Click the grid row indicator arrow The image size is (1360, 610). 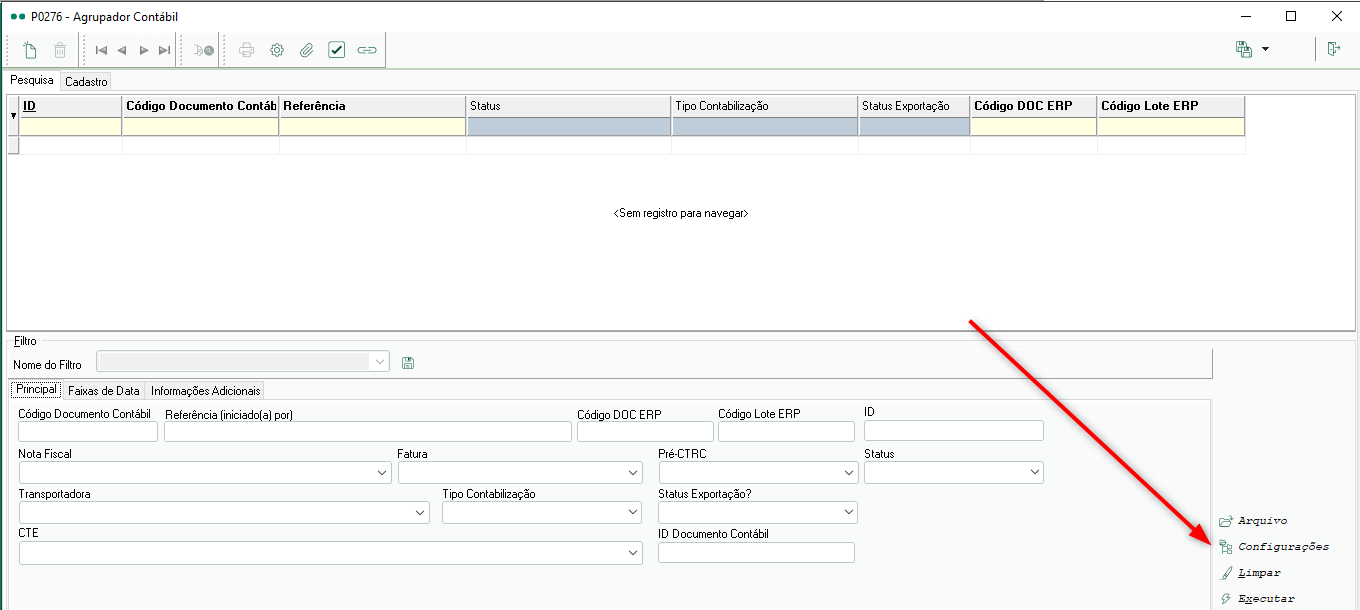coord(13,116)
